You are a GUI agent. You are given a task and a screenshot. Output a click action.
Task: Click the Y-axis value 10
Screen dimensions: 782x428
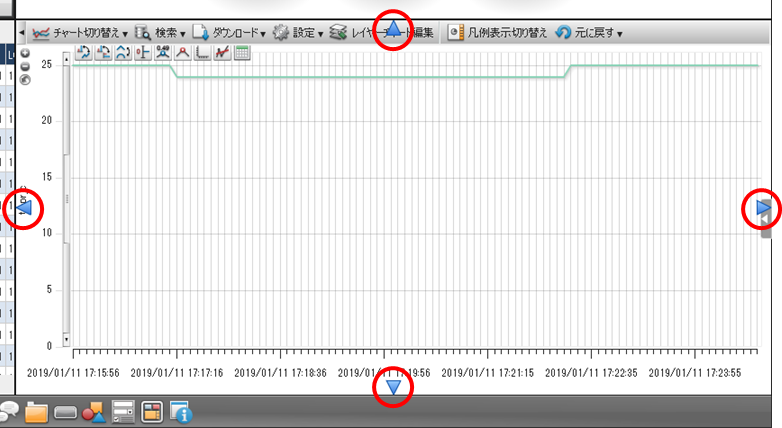click(46, 233)
